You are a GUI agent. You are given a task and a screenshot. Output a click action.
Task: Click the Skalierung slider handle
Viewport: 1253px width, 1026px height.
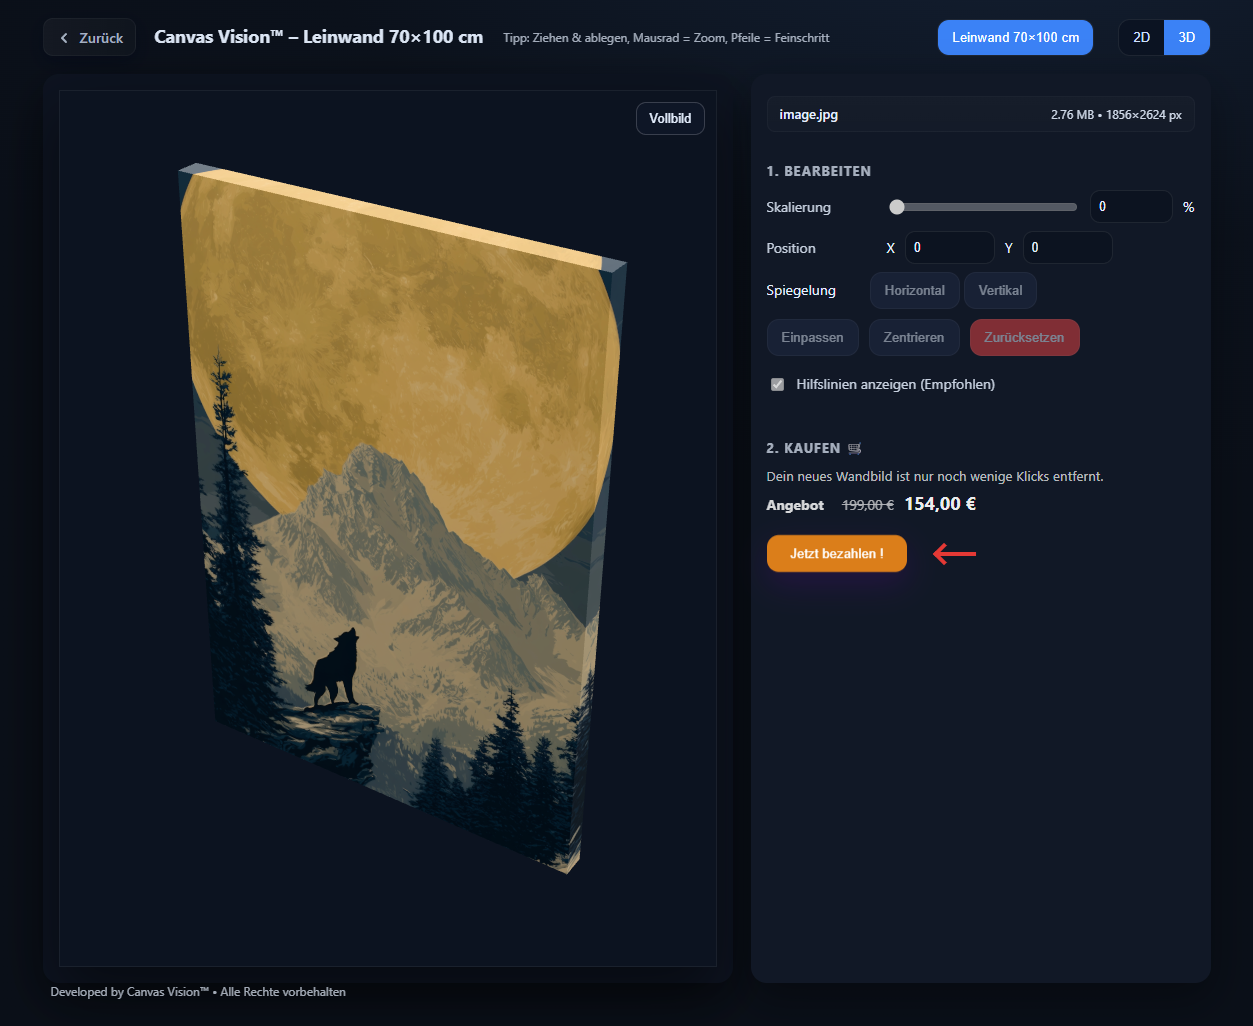(897, 207)
